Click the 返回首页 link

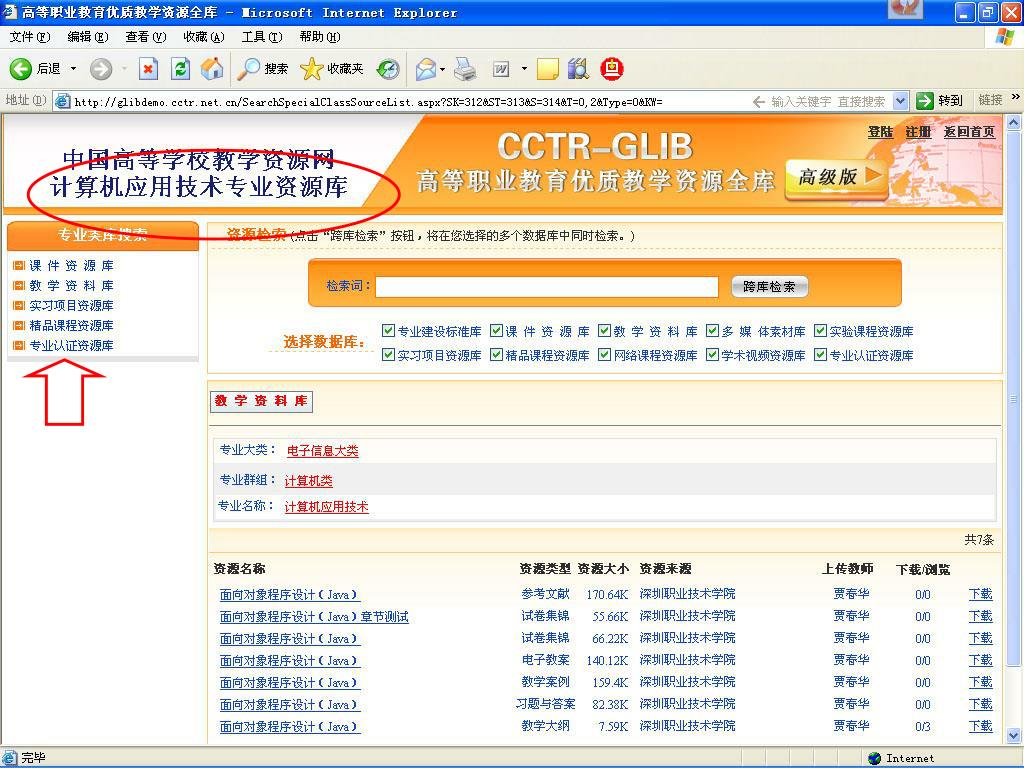click(969, 132)
